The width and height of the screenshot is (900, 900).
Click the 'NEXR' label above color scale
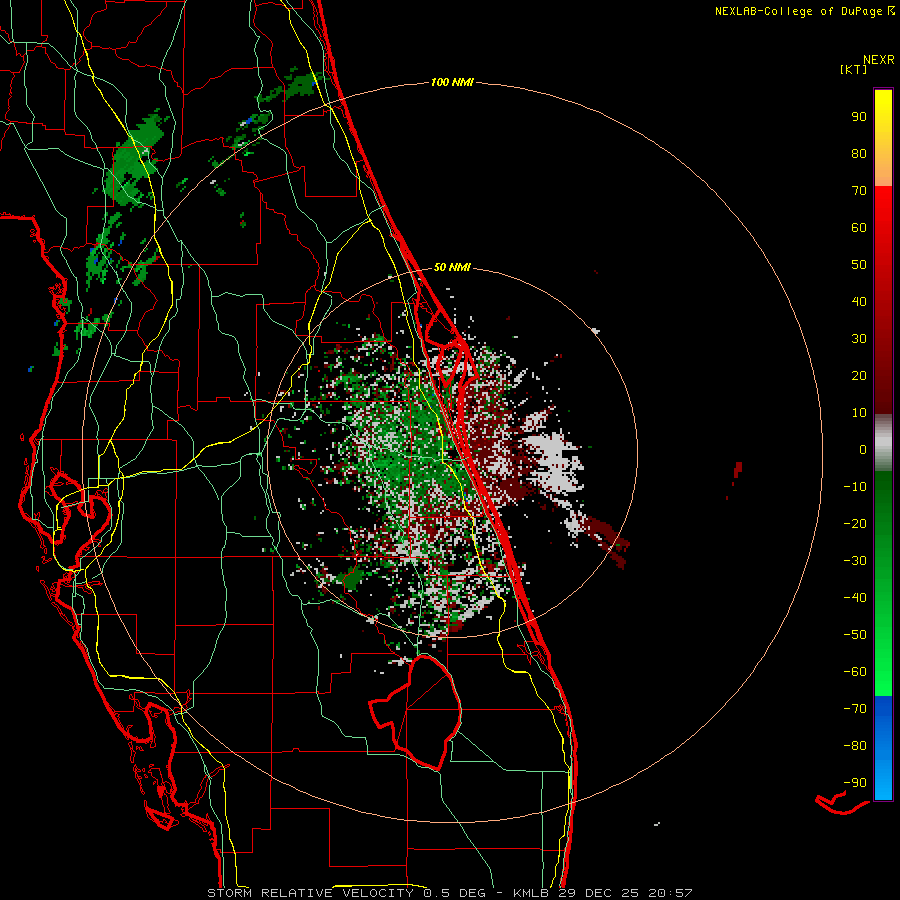coord(879,60)
